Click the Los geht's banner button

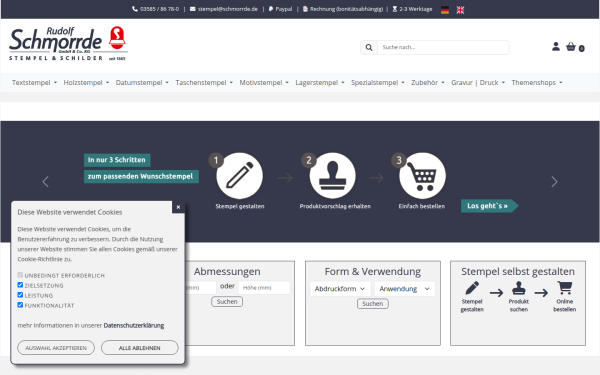coord(489,206)
